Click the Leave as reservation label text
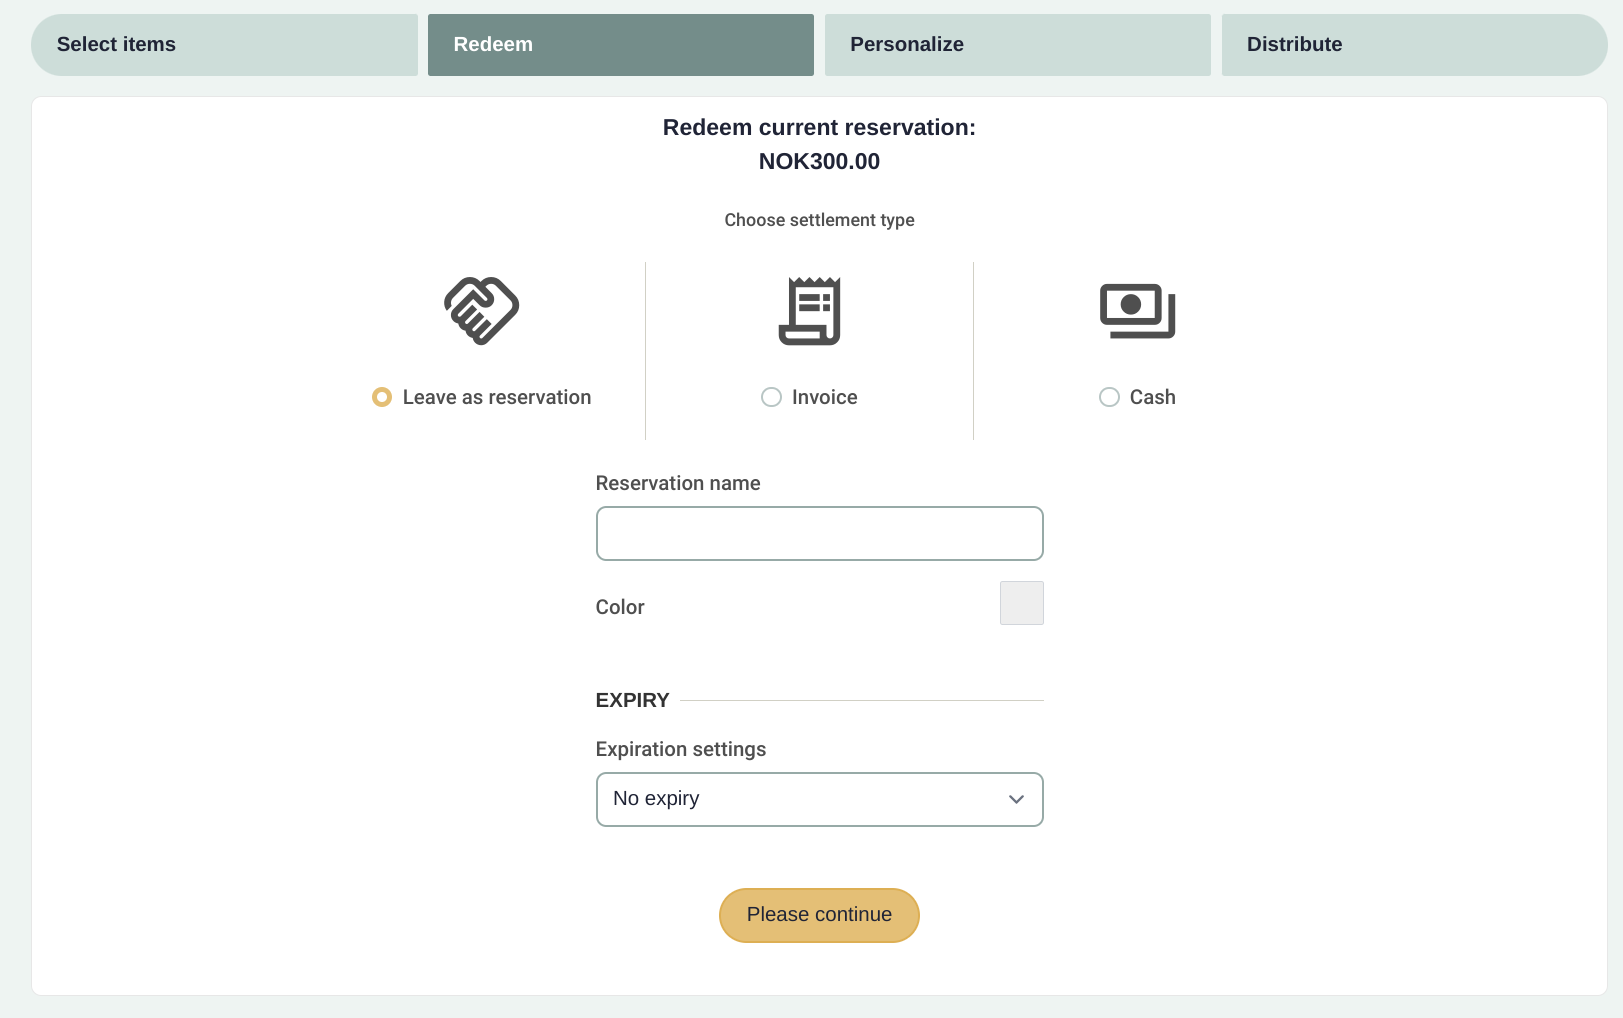Image resolution: width=1623 pixels, height=1018 pixels. coord(497,397)
